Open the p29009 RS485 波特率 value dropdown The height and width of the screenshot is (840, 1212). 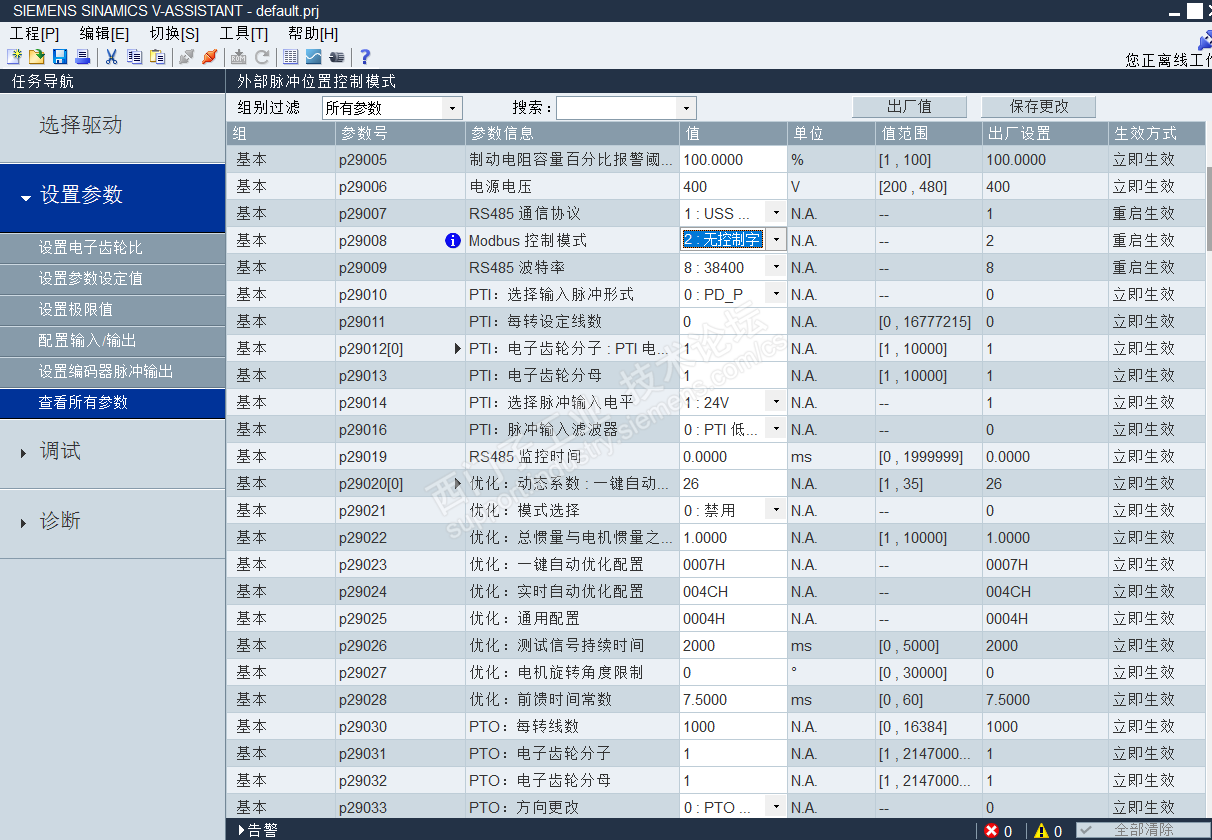tap(776, 267)
